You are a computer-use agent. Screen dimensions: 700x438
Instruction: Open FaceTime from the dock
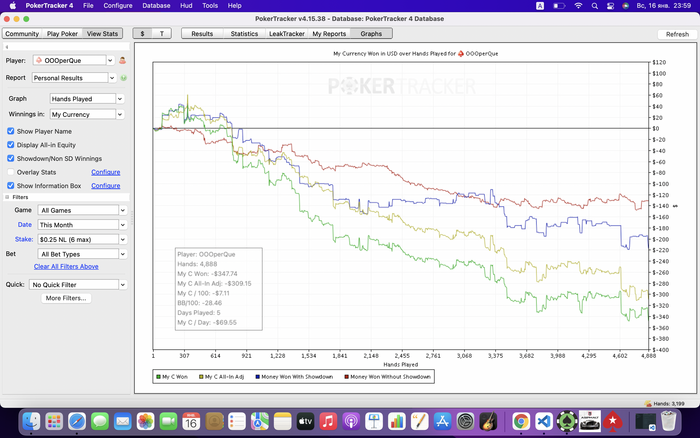tap(168, 421)
